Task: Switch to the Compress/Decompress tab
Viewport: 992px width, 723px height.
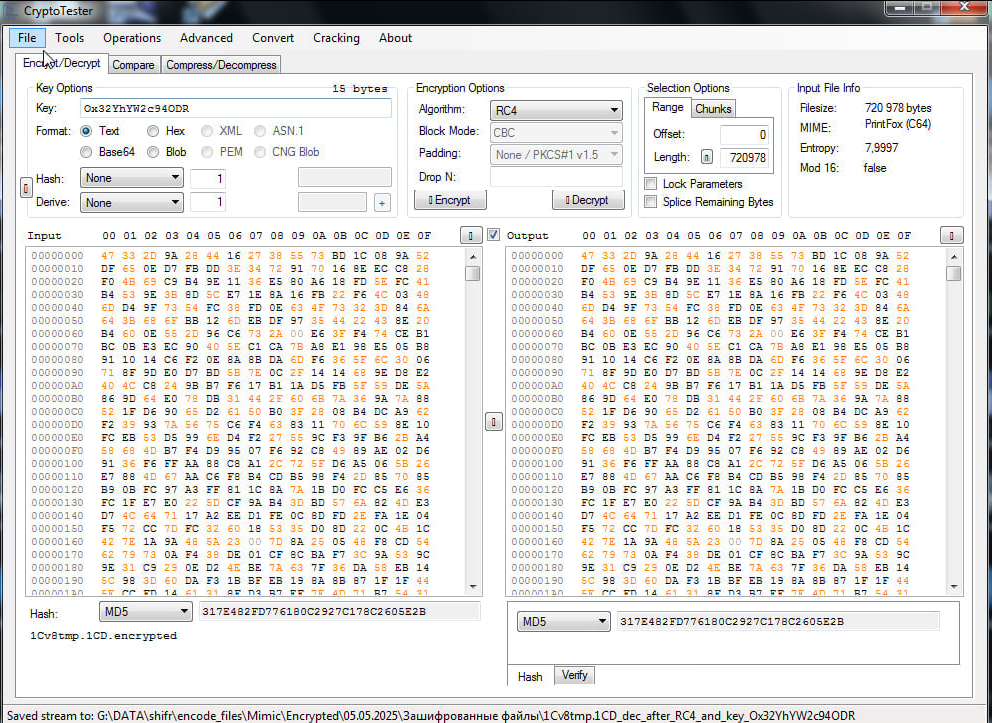Action: click(x=221, y=65)
